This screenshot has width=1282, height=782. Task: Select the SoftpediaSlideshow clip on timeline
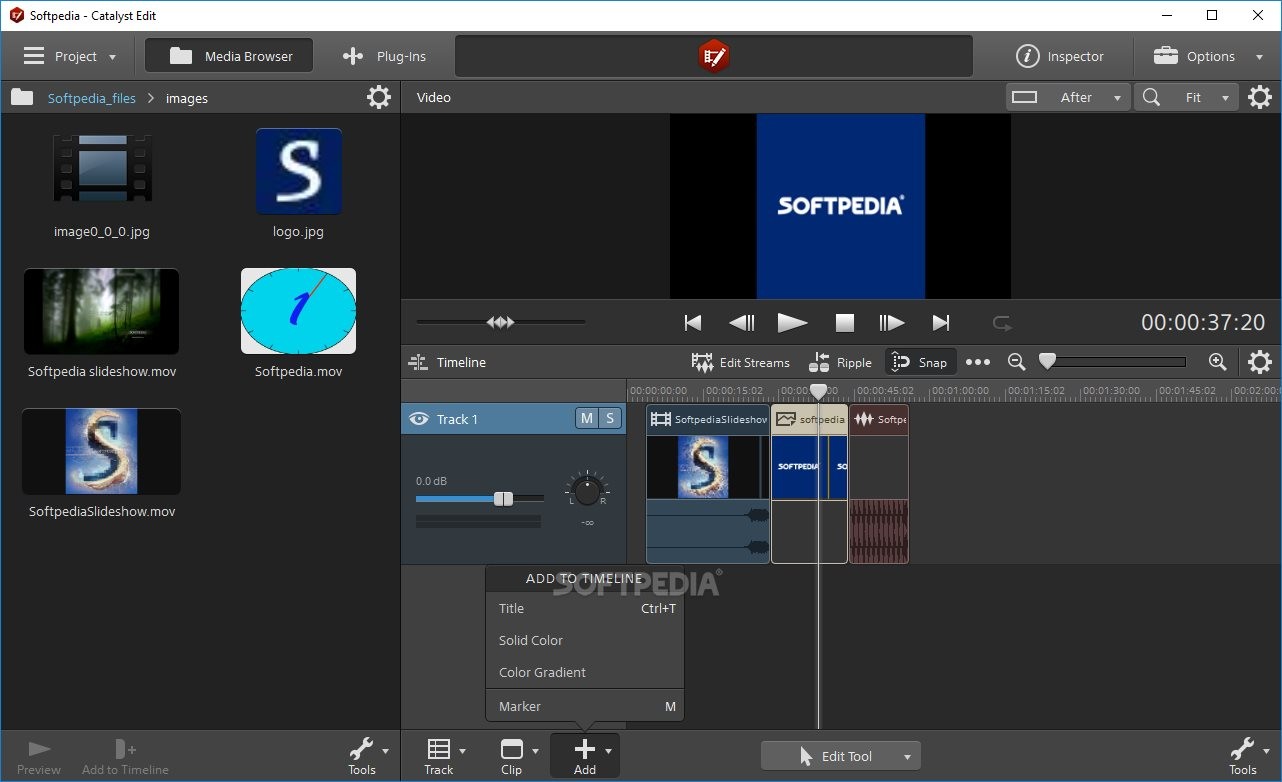[708, 484]
